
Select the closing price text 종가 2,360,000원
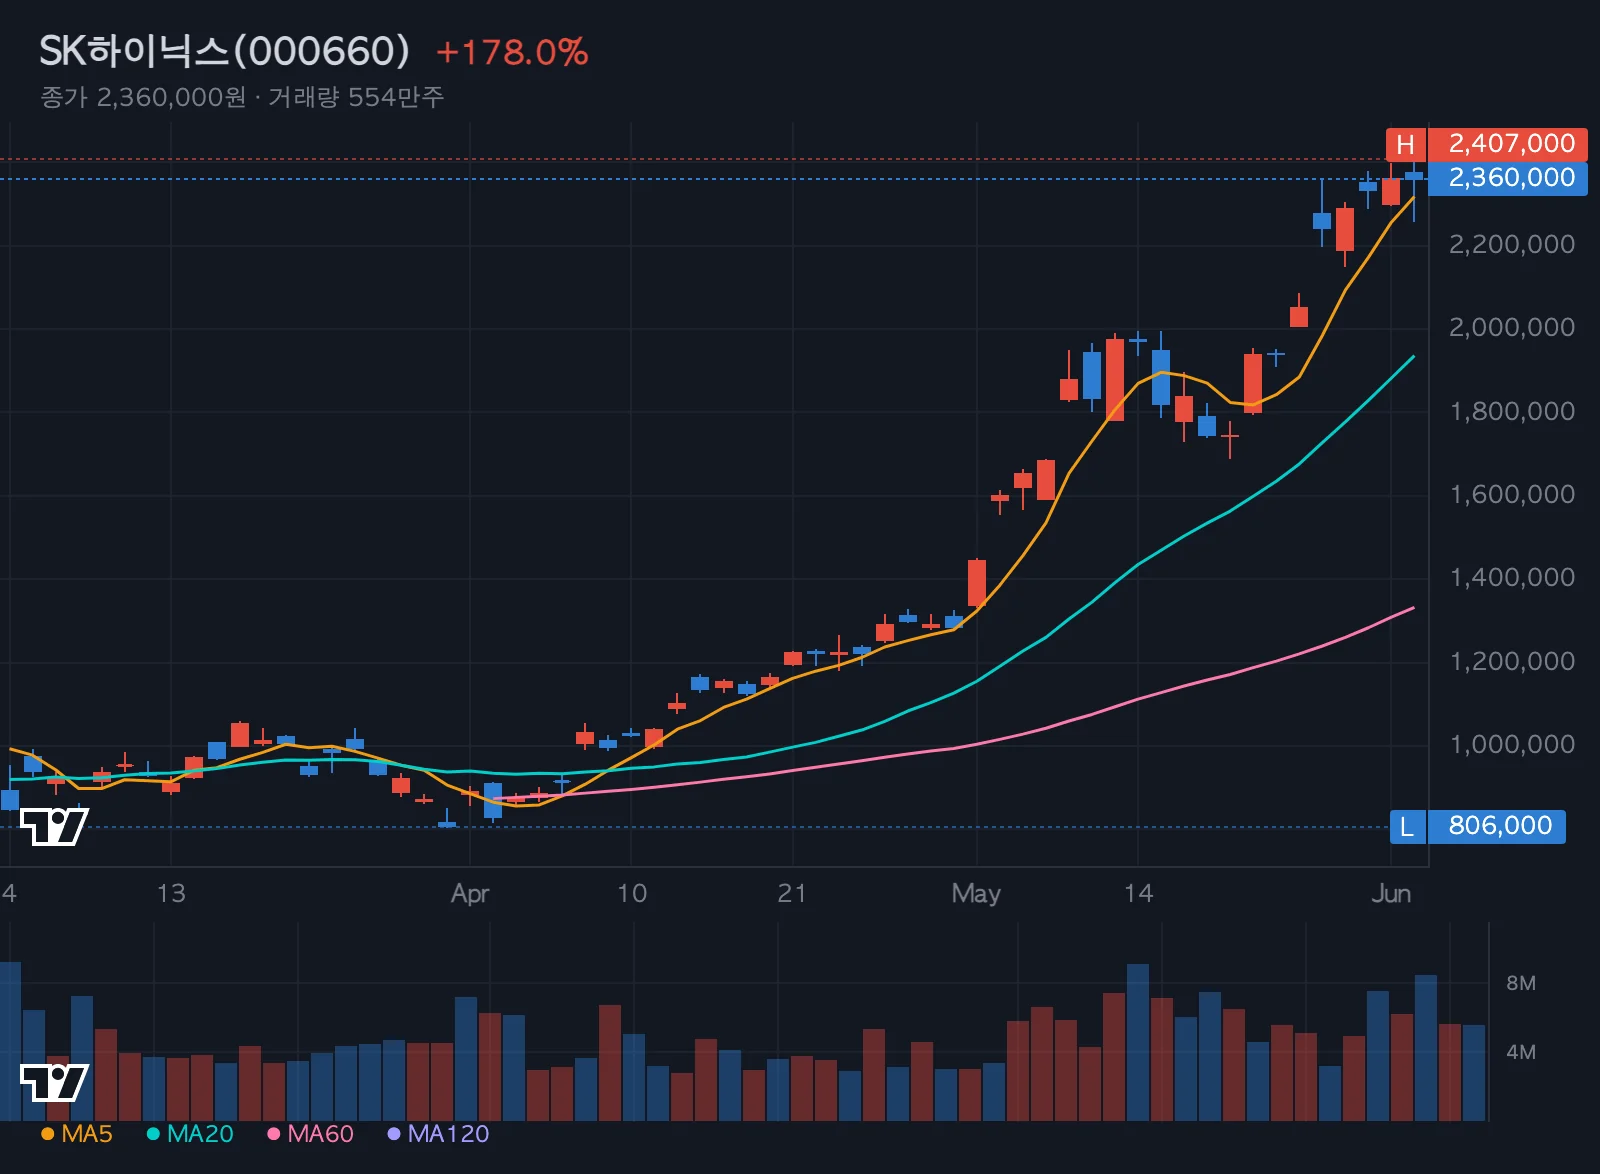143,97
